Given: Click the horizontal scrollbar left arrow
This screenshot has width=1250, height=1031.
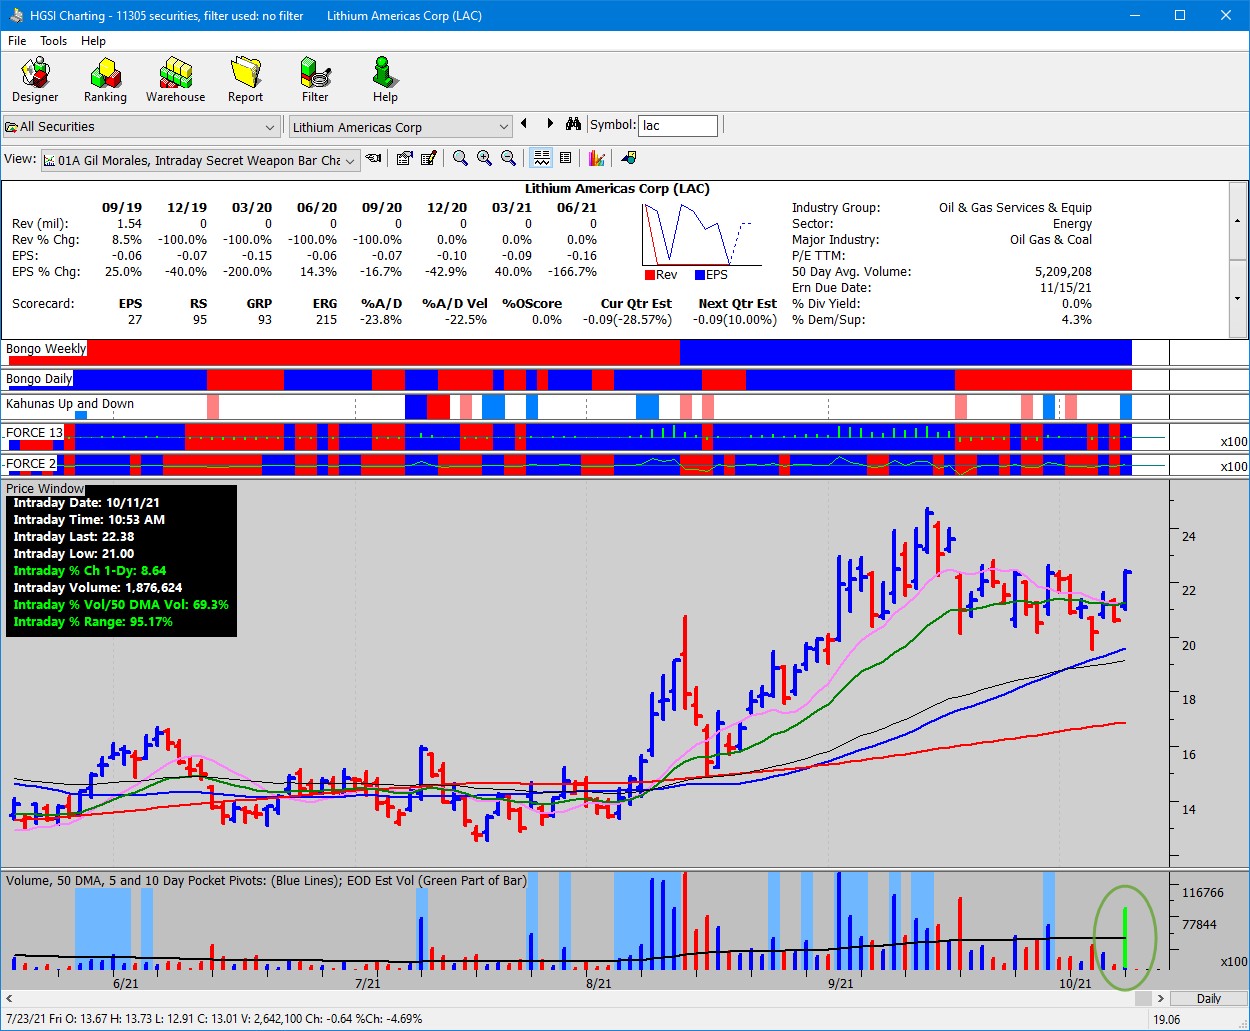Looking at the screenshot, I should coord(10,998).
